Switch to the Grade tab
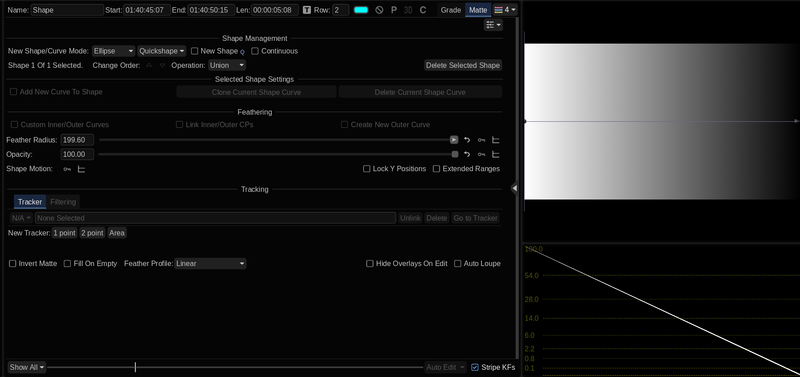This screenshot has width=800, height=377. pos(451,10)
